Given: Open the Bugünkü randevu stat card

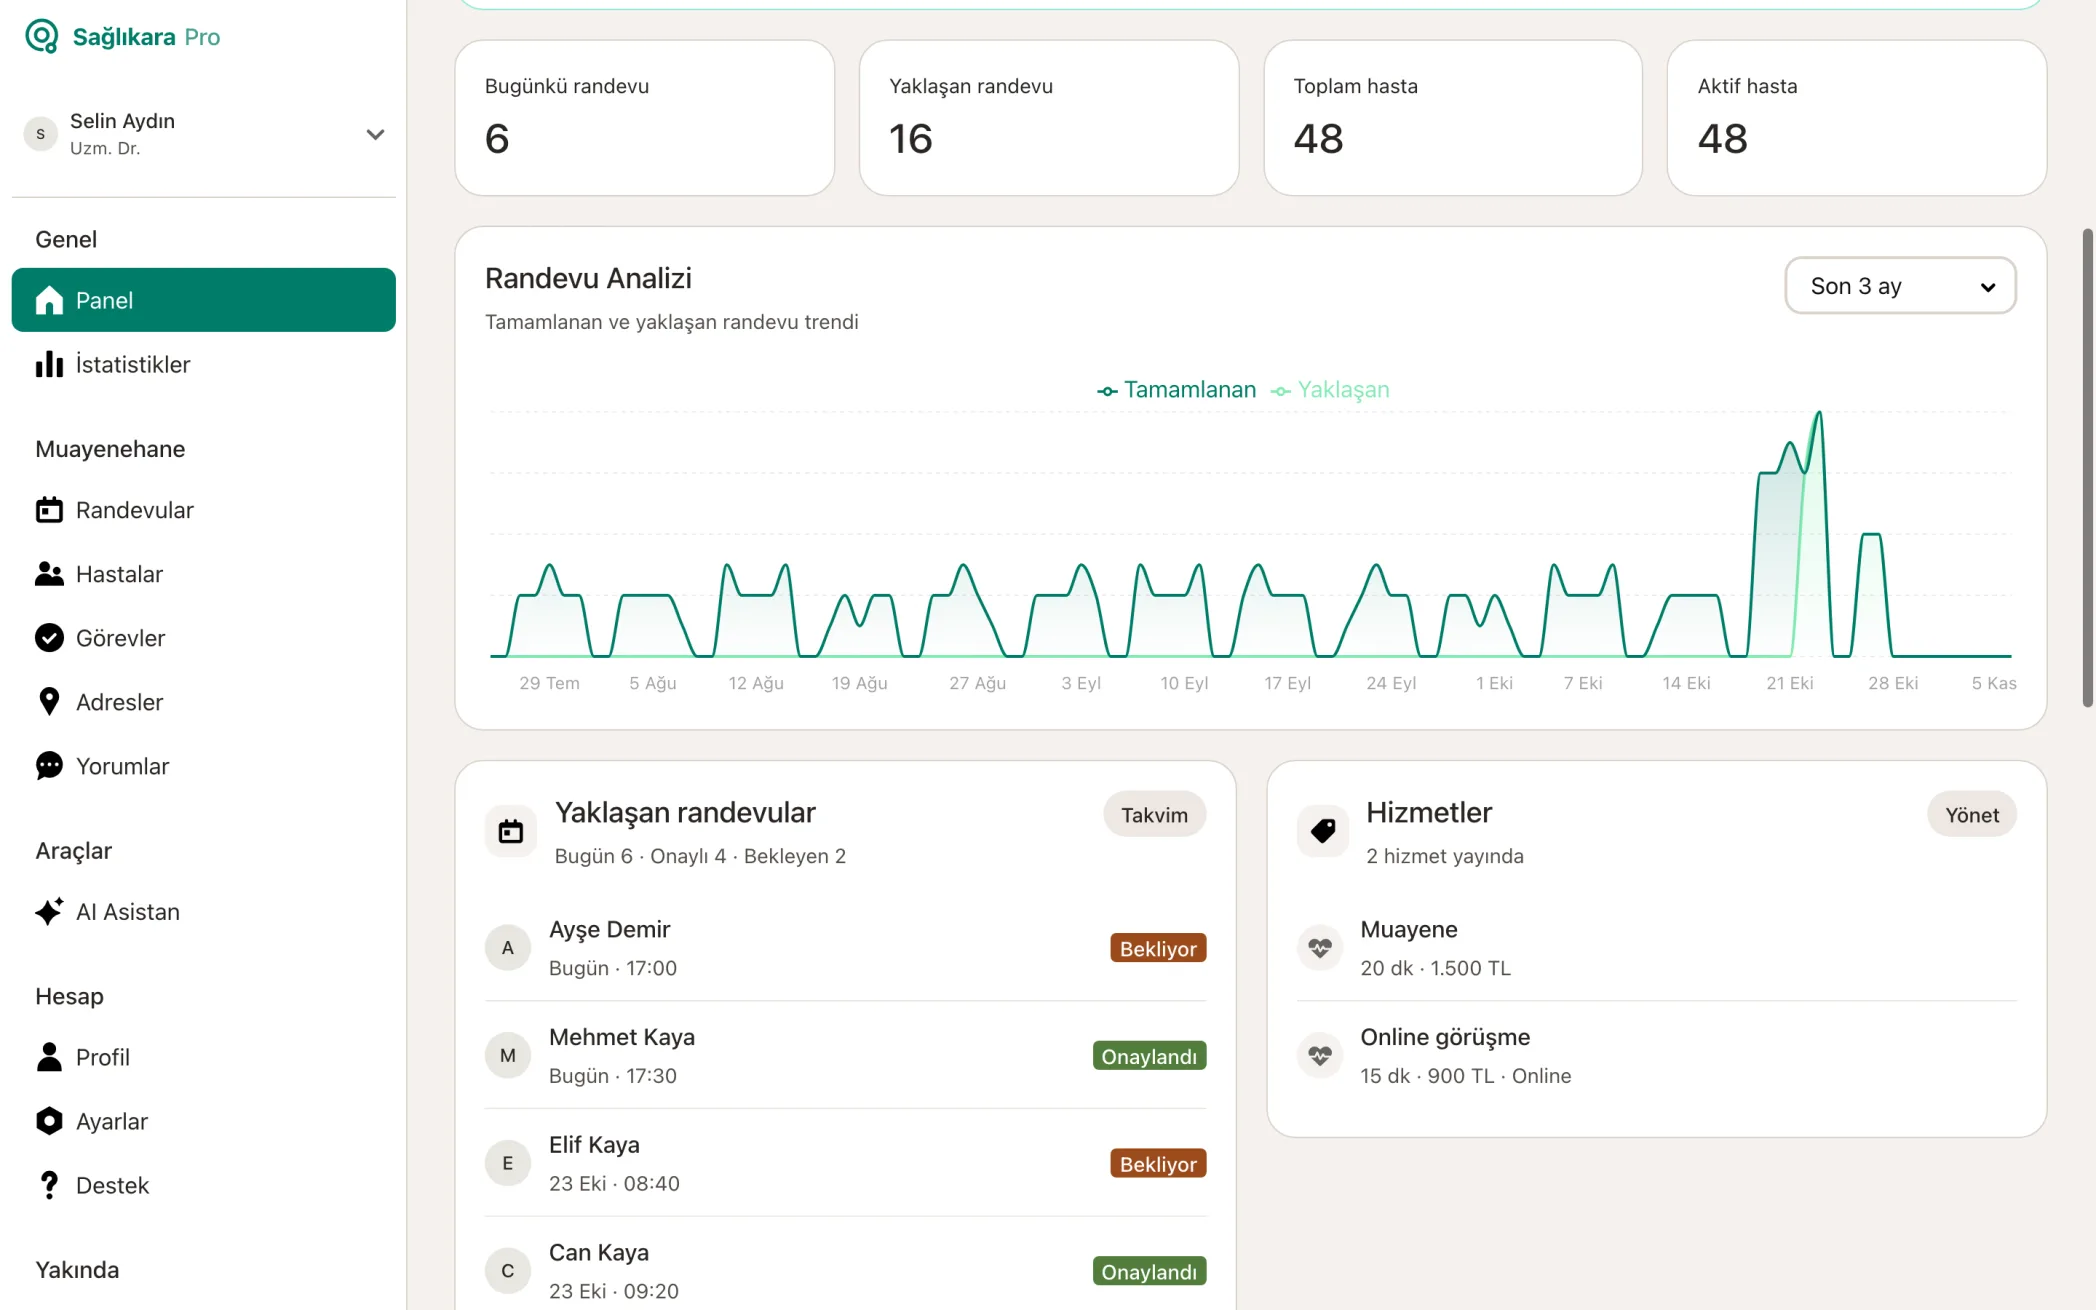Looking at the screenshot, I should click(645, 118).
